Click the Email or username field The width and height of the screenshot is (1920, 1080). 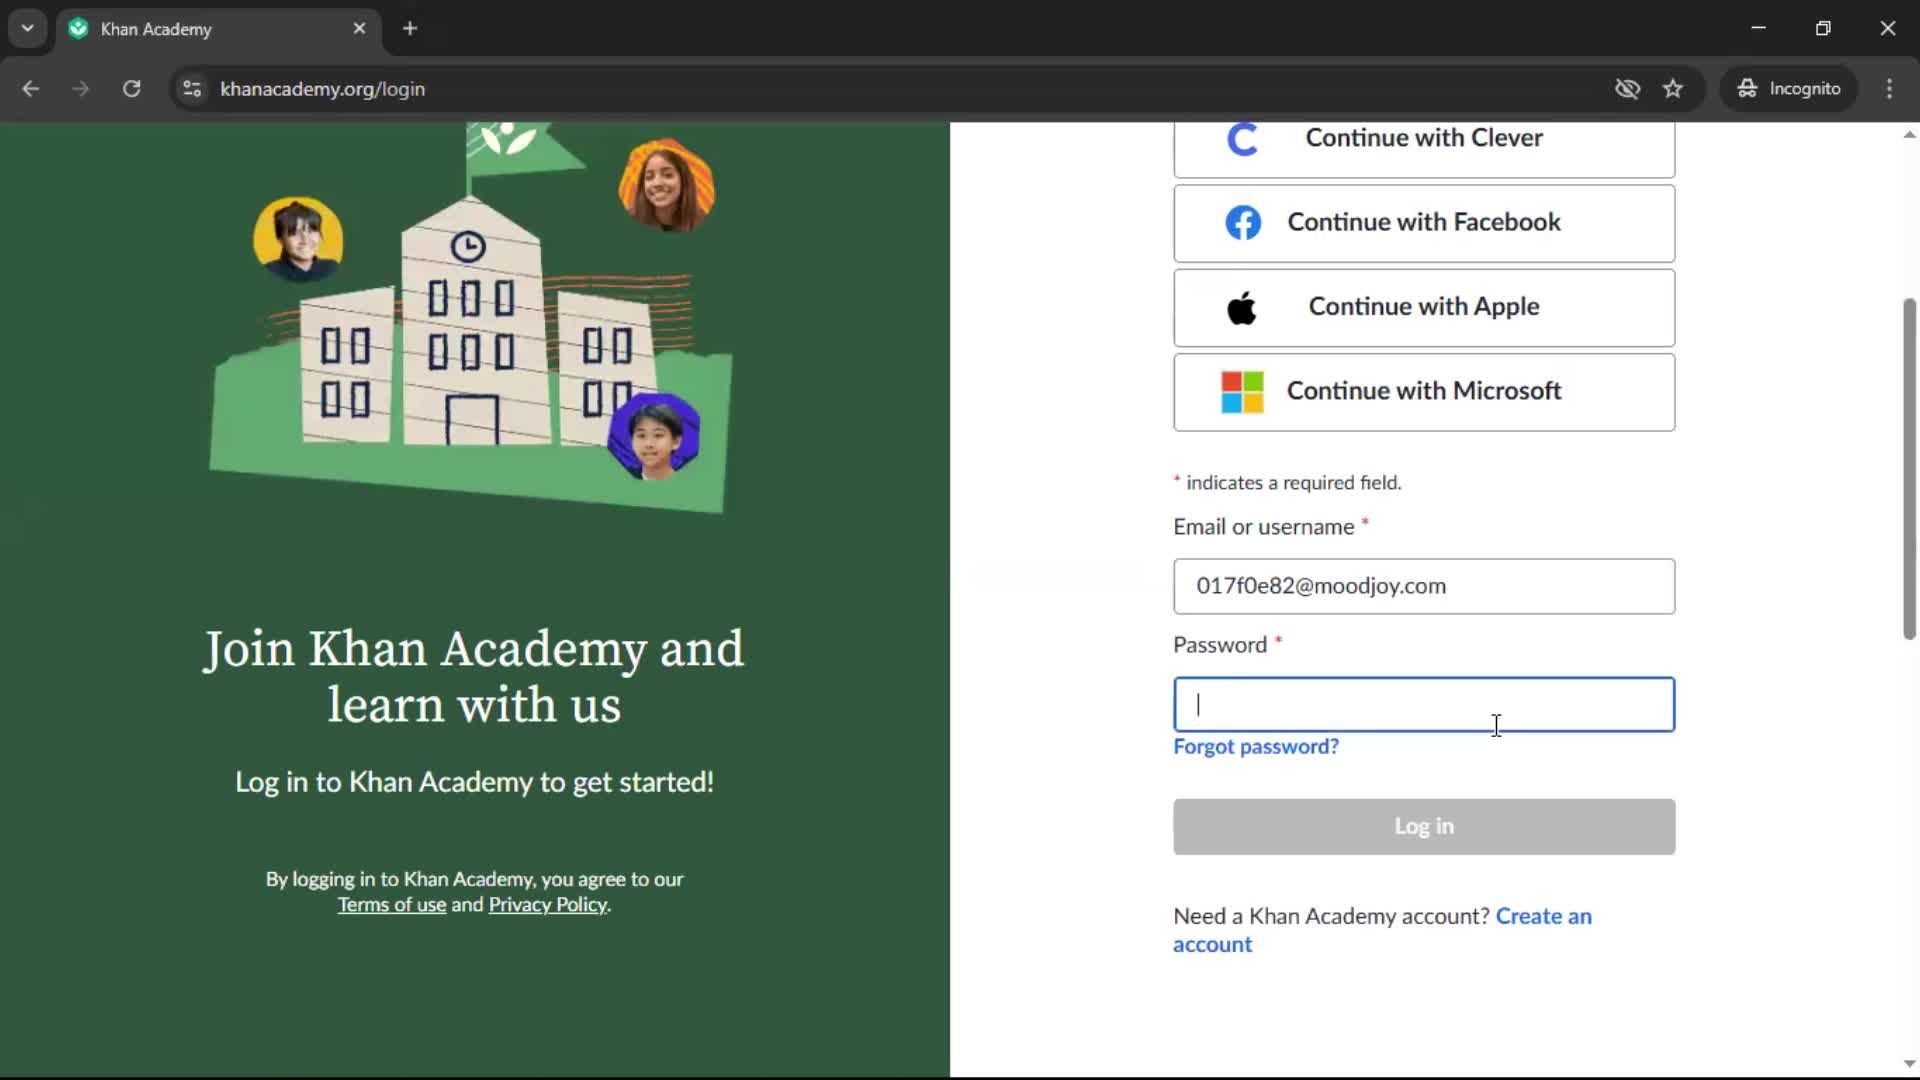pos(1424,586)
